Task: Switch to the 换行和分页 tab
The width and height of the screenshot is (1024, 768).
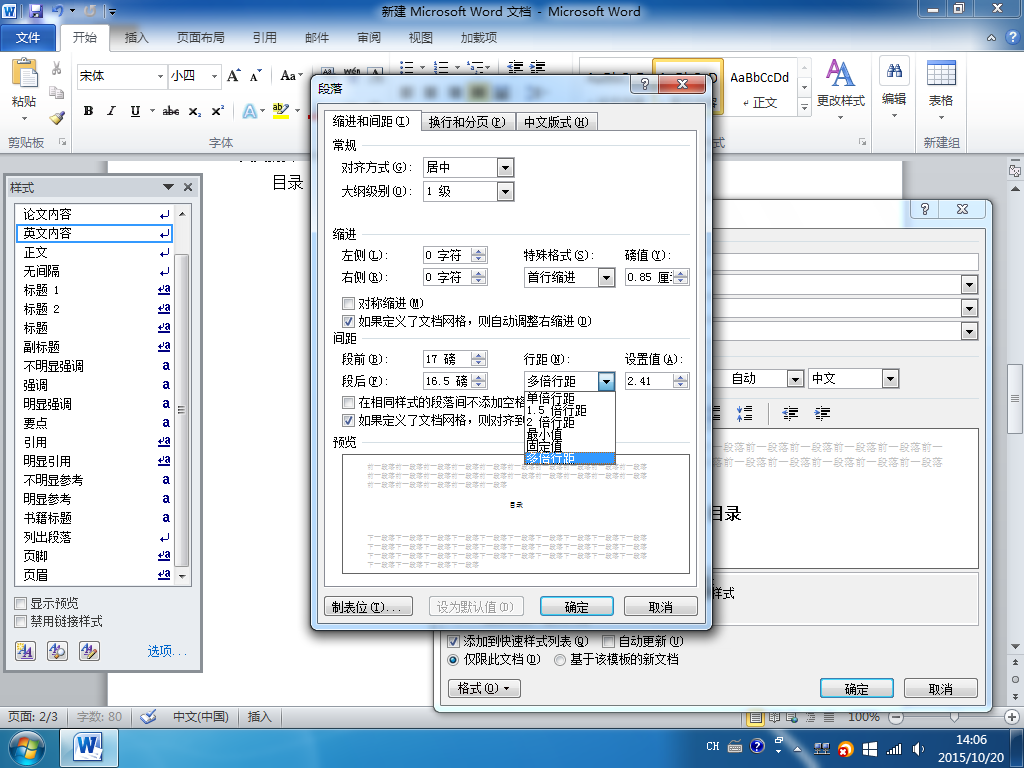Action: pos(468,122)
